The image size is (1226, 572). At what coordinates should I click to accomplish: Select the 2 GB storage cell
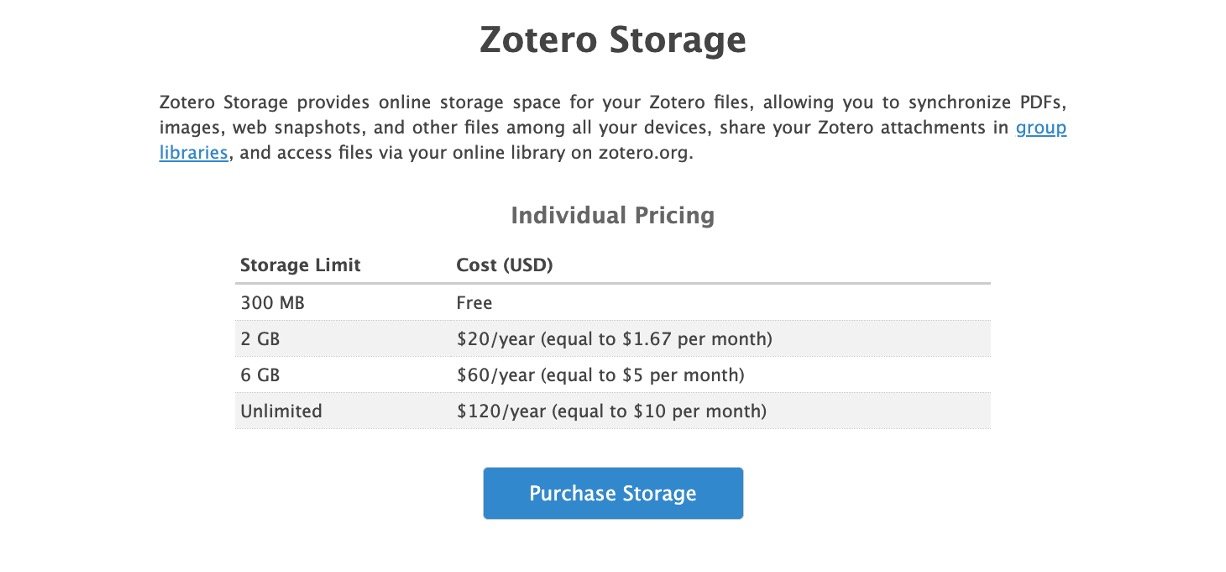coord(260,339)
